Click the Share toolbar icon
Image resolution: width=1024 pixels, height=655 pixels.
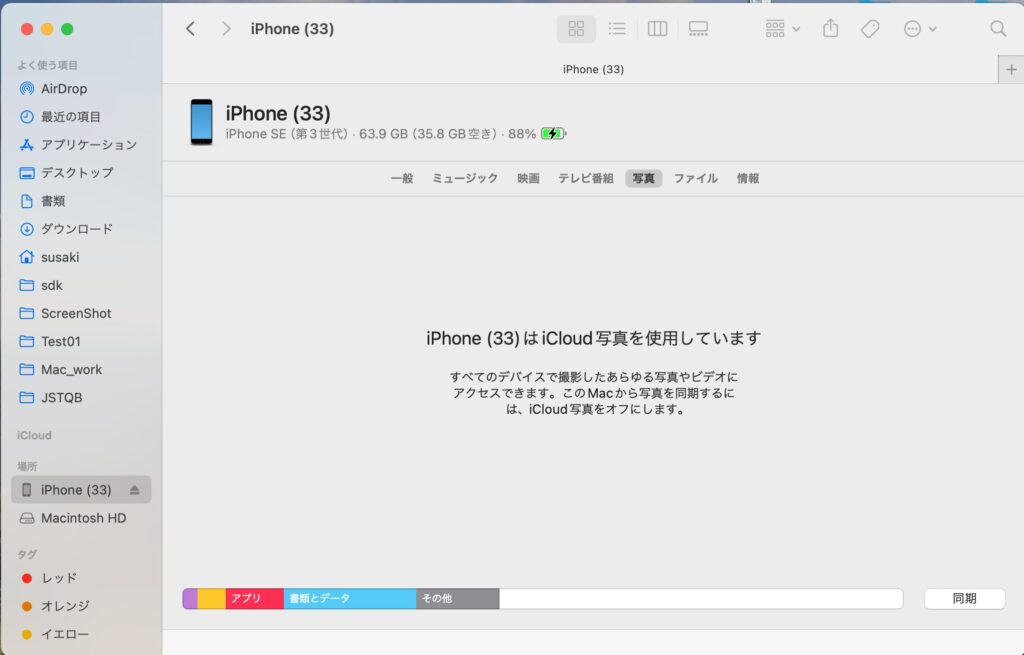(830, 28)
